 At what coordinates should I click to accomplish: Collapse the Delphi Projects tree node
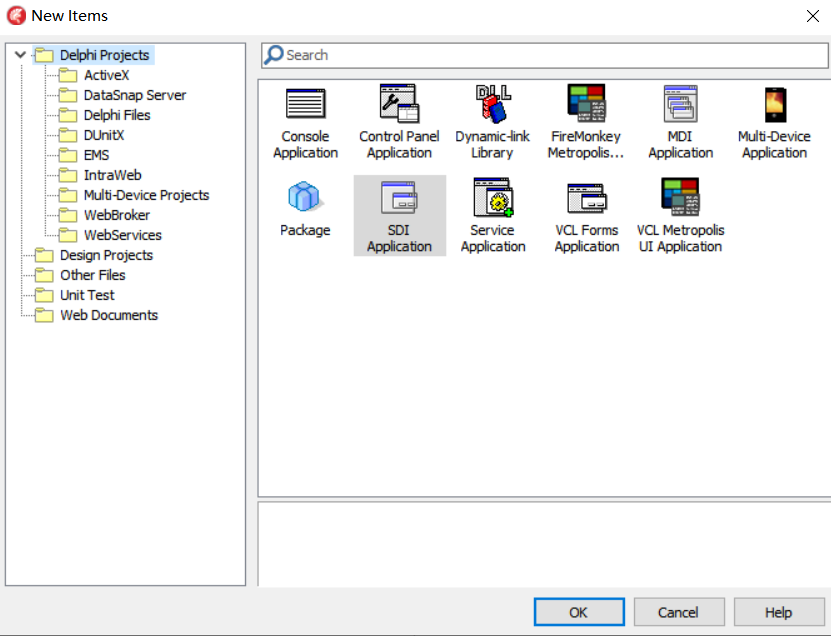(x=20, y=55)
